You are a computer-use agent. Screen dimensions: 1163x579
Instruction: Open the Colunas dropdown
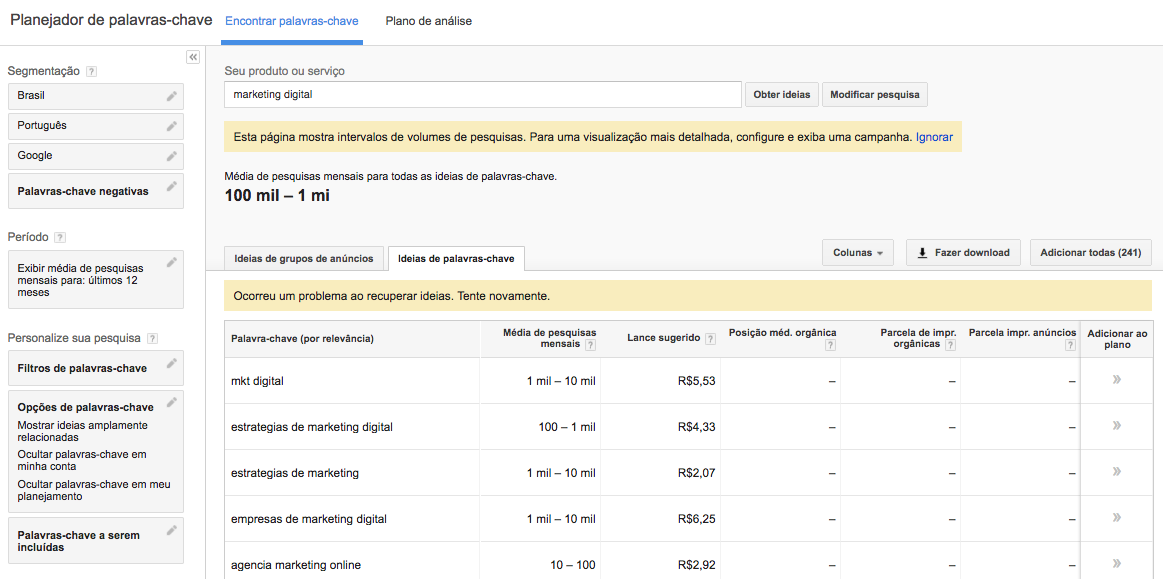[x=857, y=253]
